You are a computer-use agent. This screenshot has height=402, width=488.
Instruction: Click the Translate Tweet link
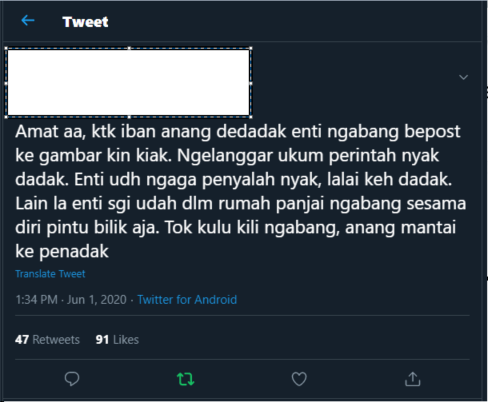pos(50,274)
